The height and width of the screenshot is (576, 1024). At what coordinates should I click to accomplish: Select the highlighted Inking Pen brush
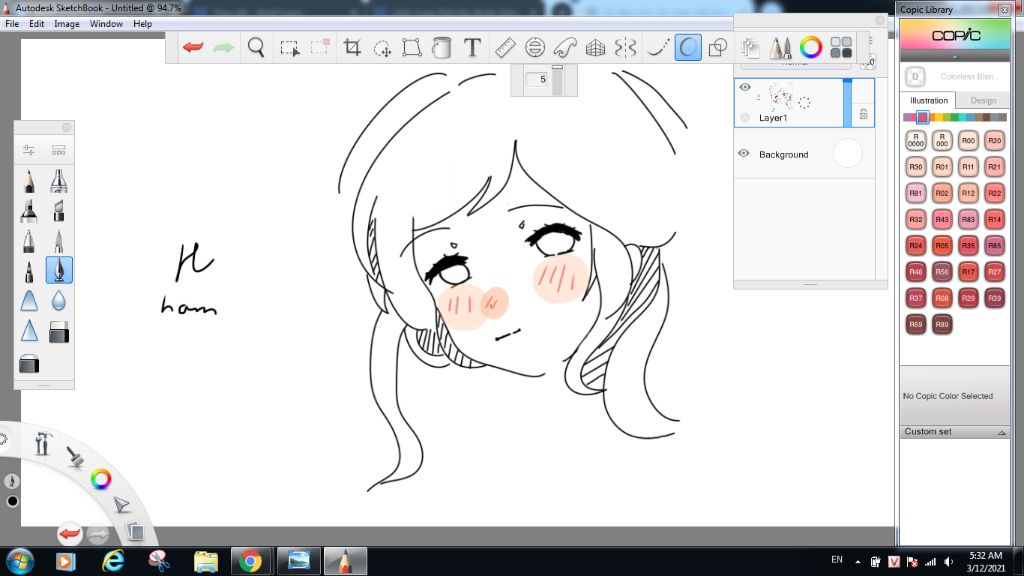(x=59, y=270)
